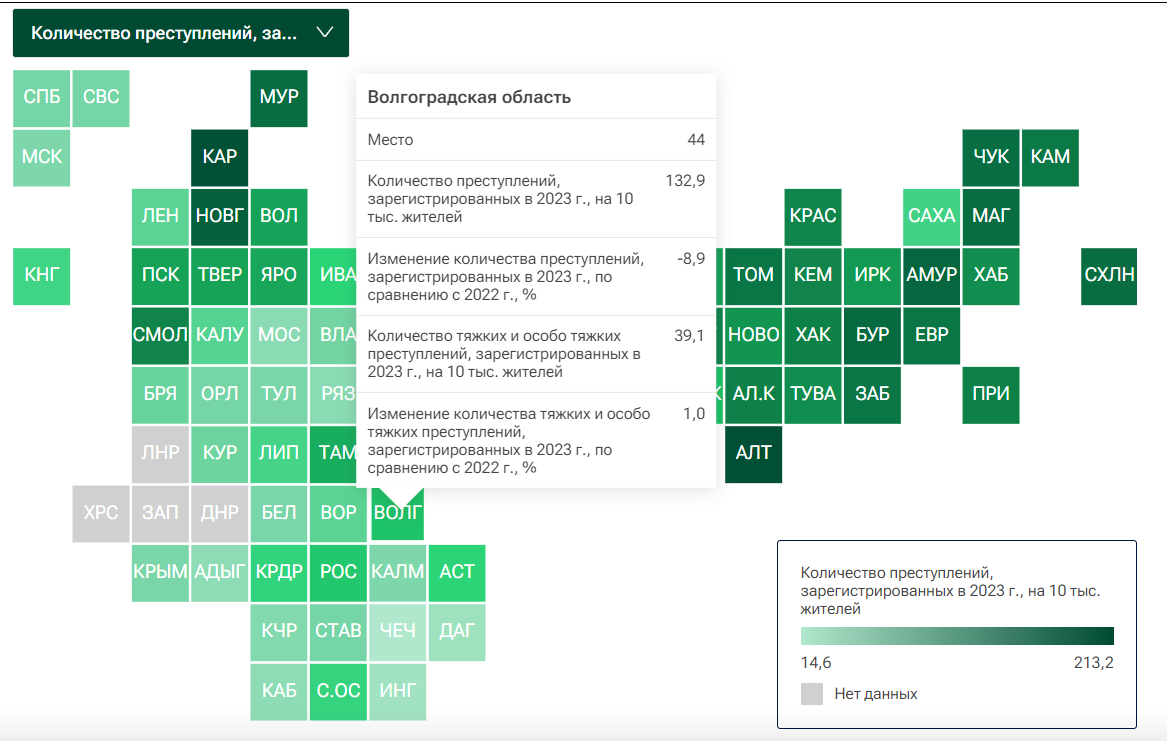Select the КНГ region tile
Image resolution: width=1167 pixels, height=741 pixels.
42,275
